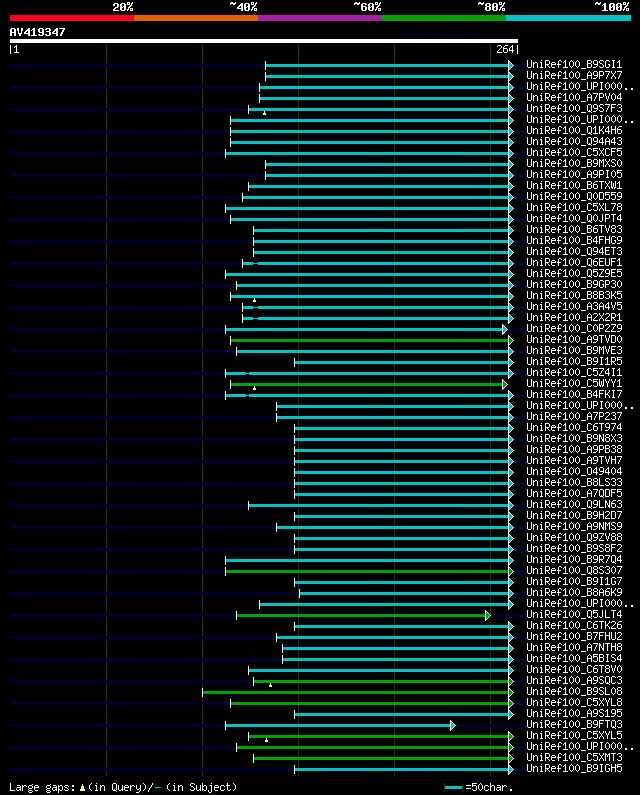Select the UniRef100_A5BIS4 label

point(574,658)
